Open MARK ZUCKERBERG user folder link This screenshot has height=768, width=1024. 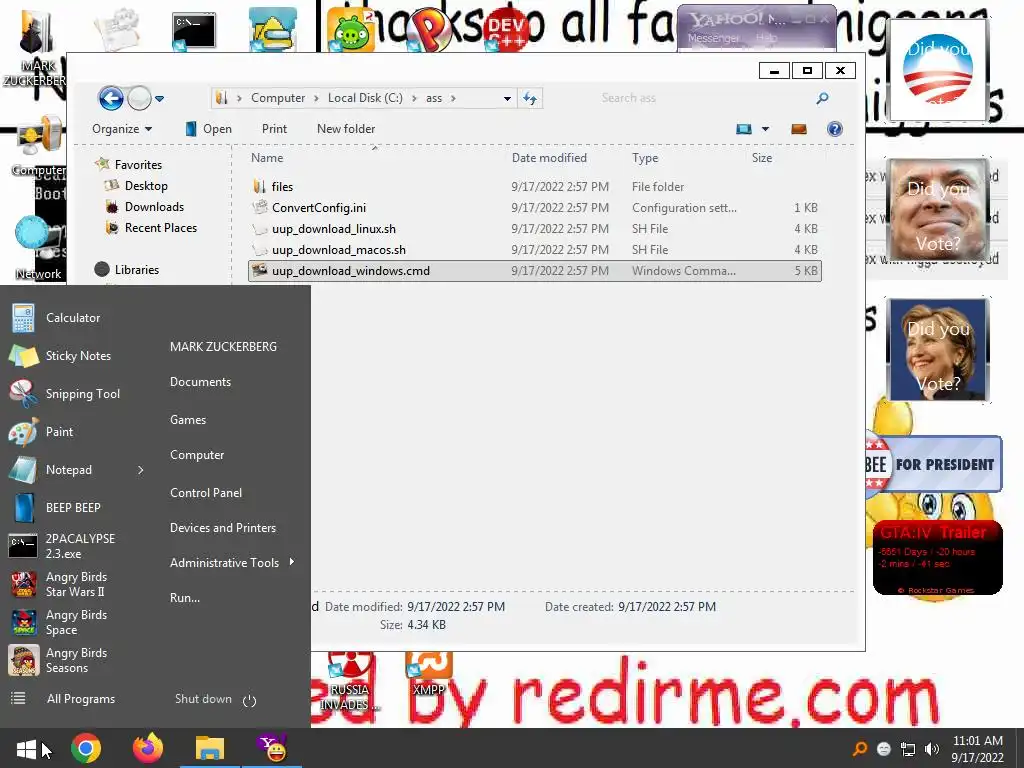[x=223, y=347]
